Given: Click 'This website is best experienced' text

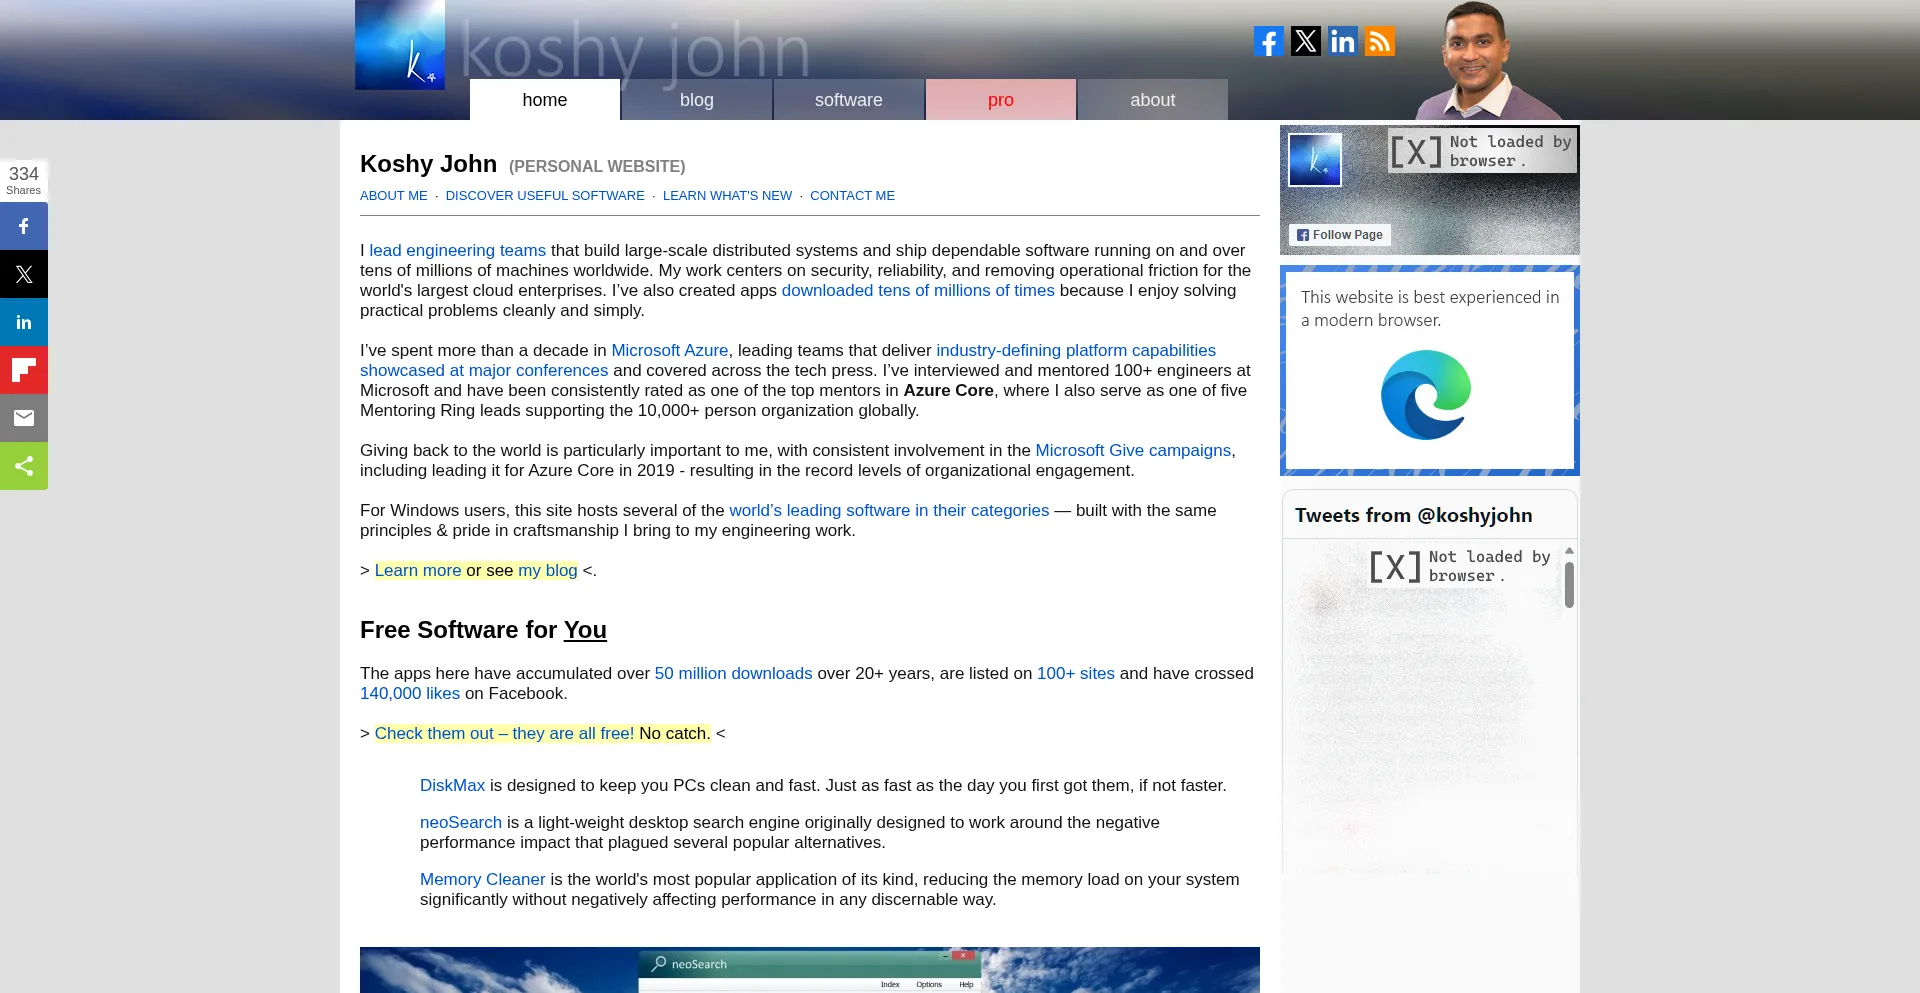Looking at the screenshot, I should point(1430,309).
